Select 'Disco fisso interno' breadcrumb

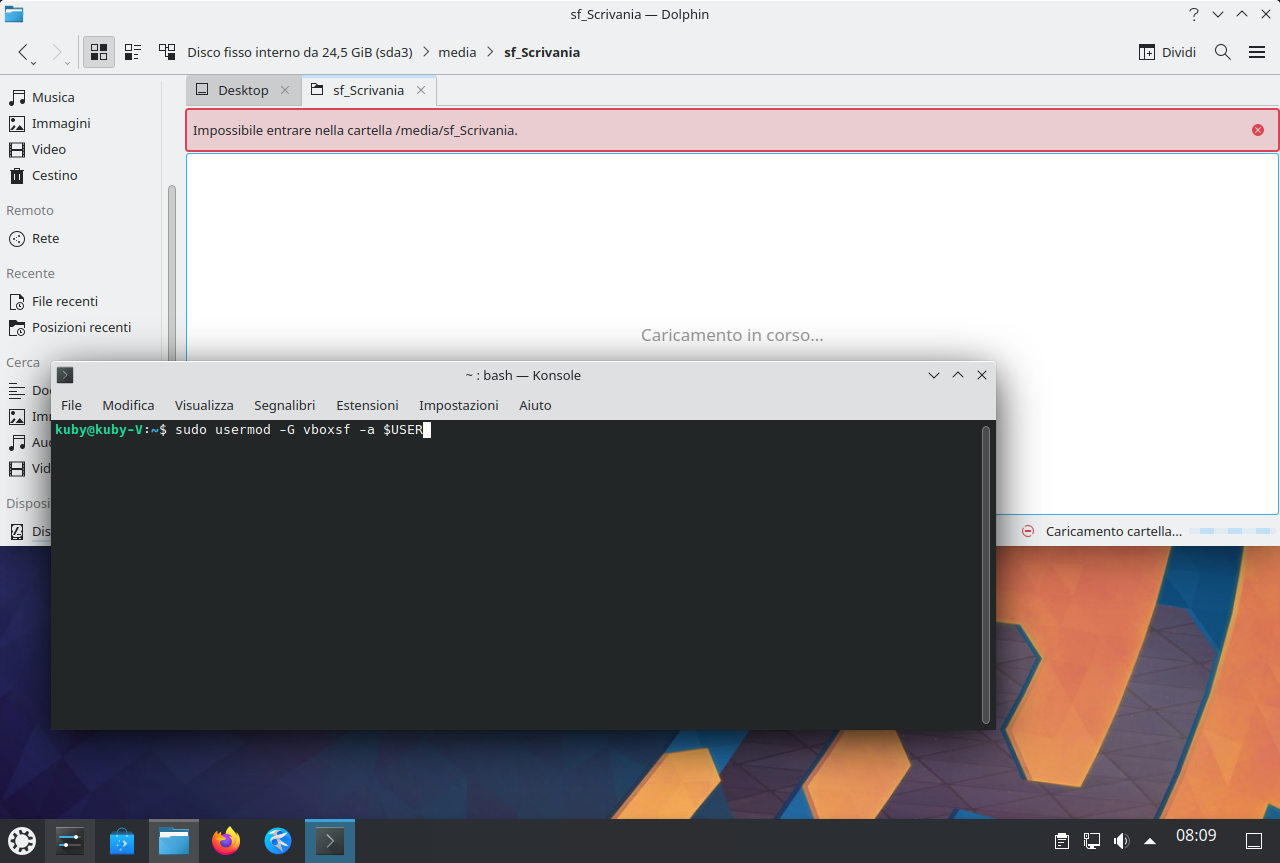[300, 52]
